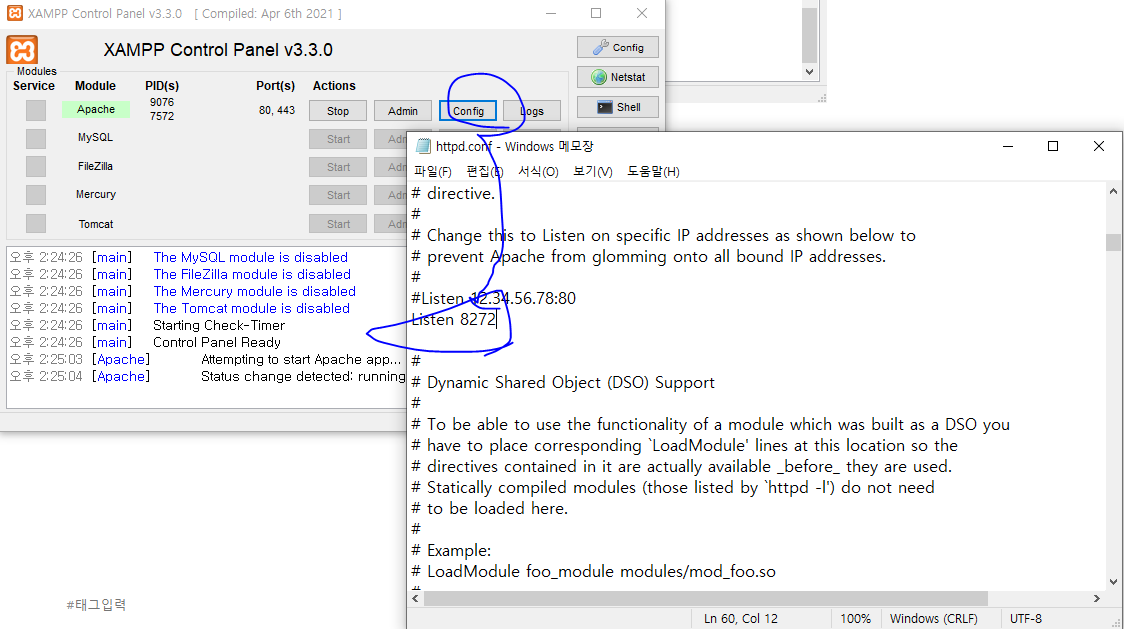The image size is (1124, 629).
Task: Click the XAMPP title bar icon
Action: [14, 13]
